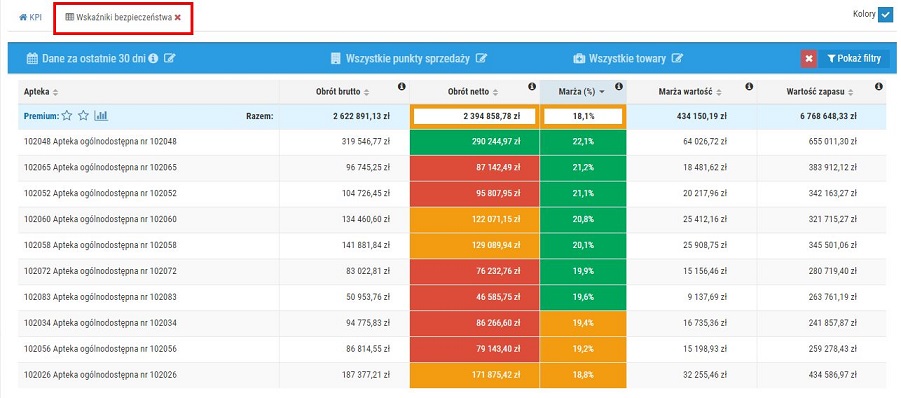Sort by Marża wartość column
This screenshot has width=901, height=398.
pos(718,92)
